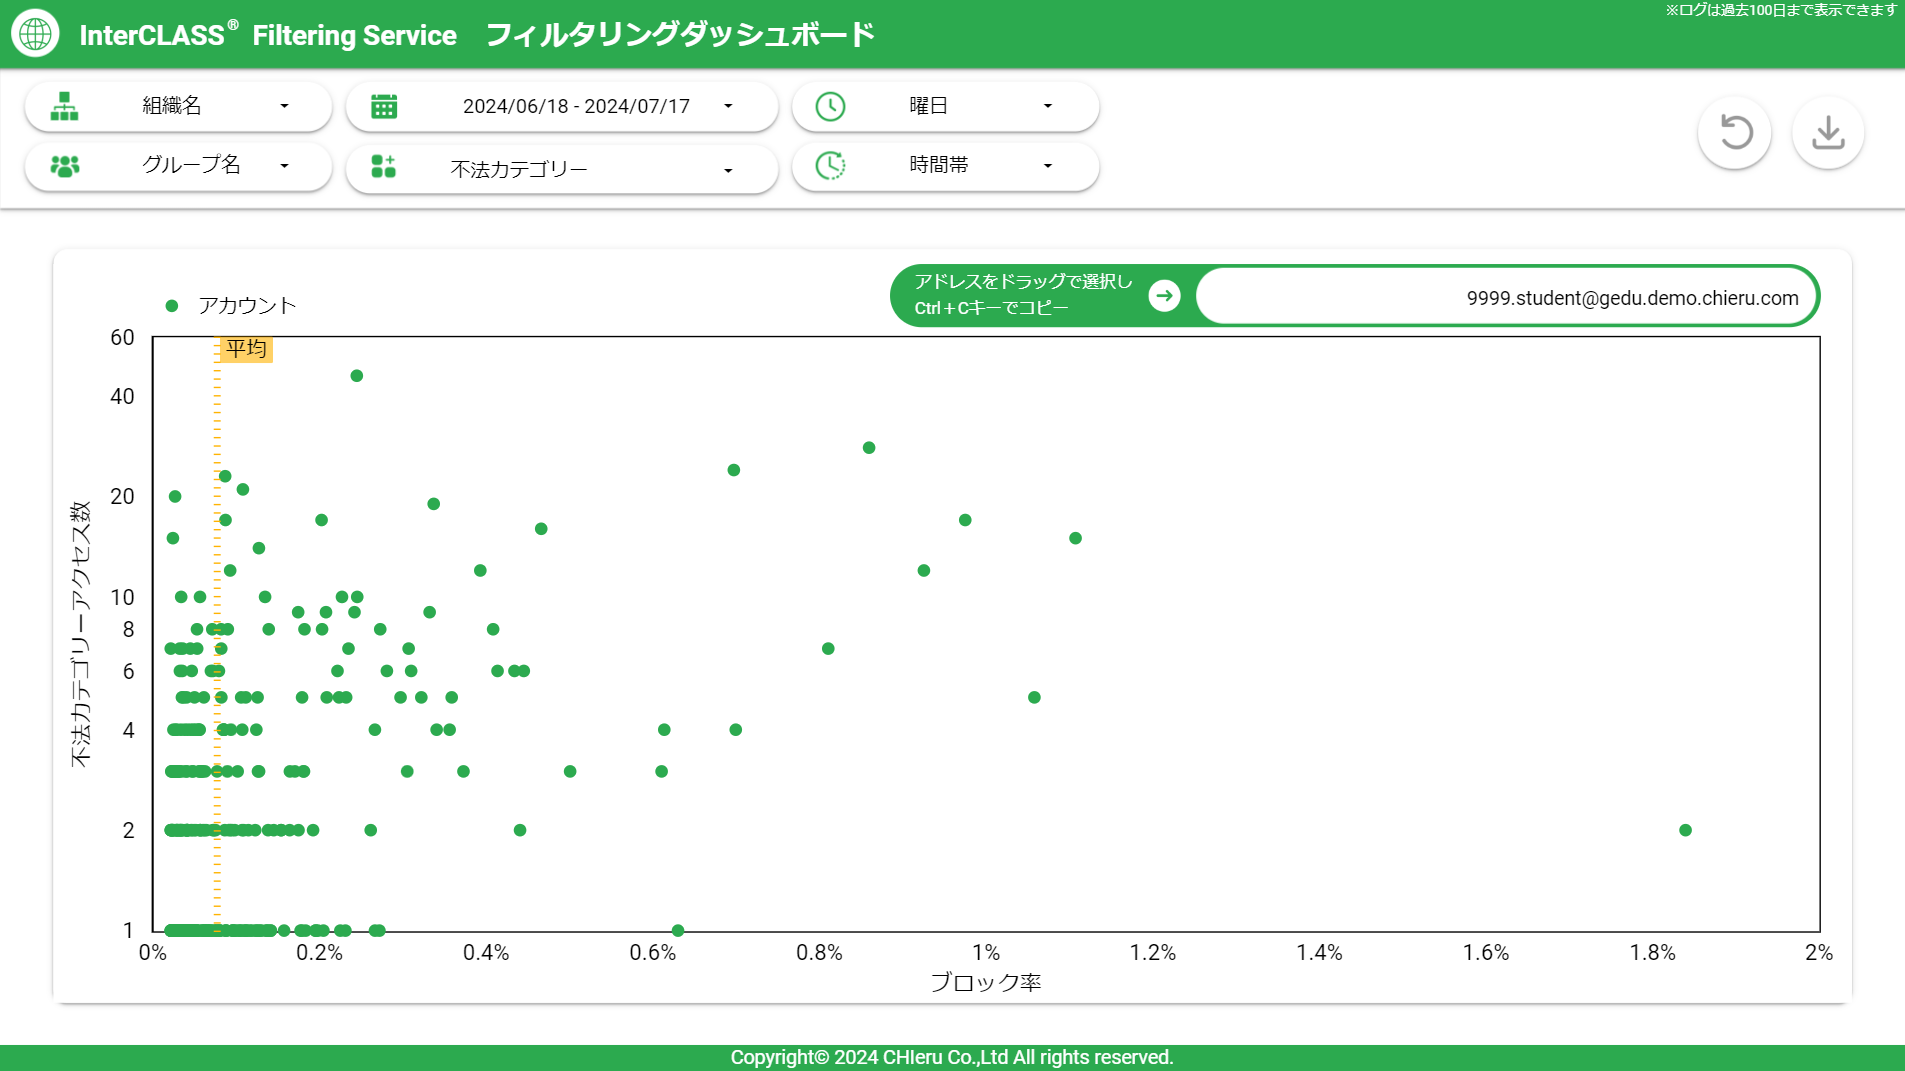The height and width of the screenshot is (1071, 1905).
Task: Click the 60 y-axis tick label
Action: coord(122,338)
